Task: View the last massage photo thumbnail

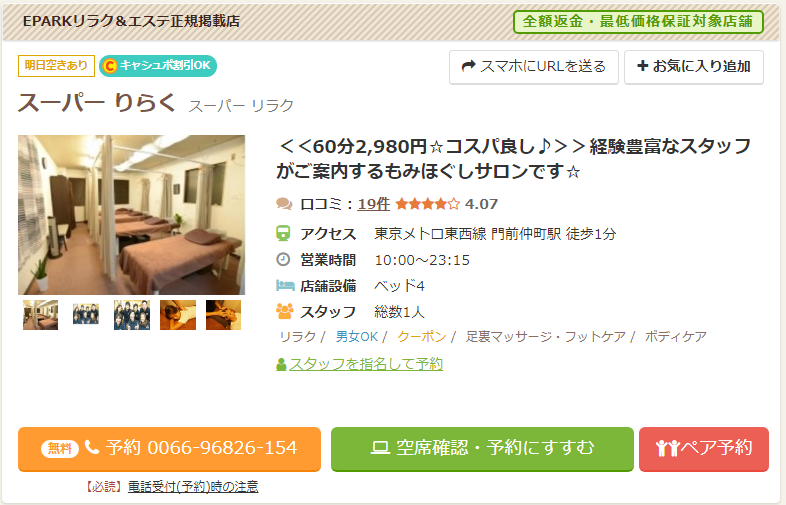Action: [x=224, y=314]
